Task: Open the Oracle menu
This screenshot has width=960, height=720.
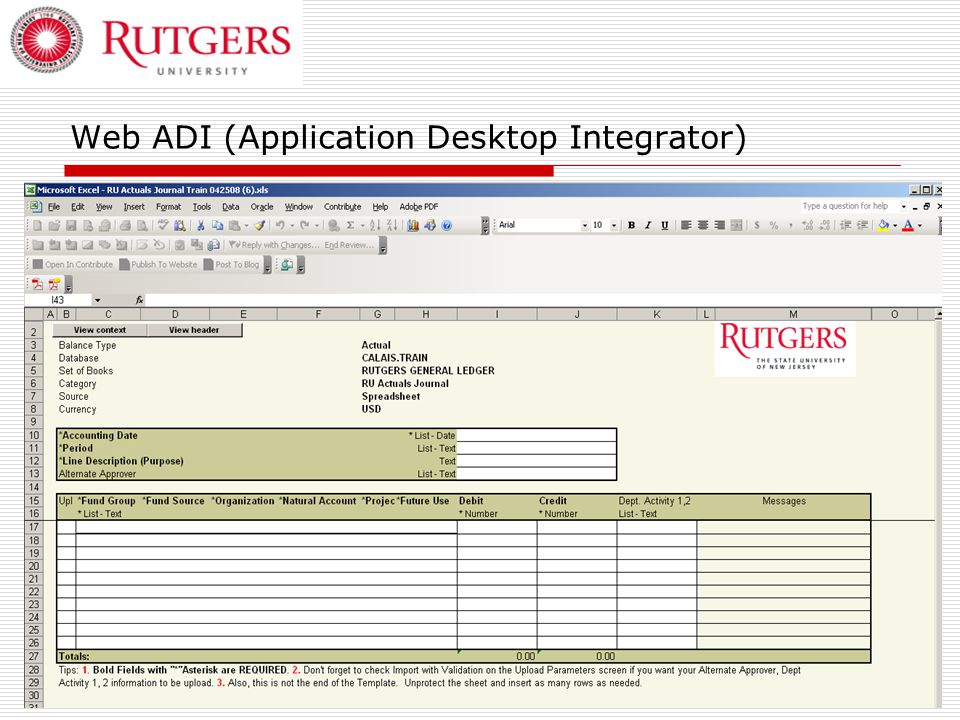Action: tap(261, 207)
